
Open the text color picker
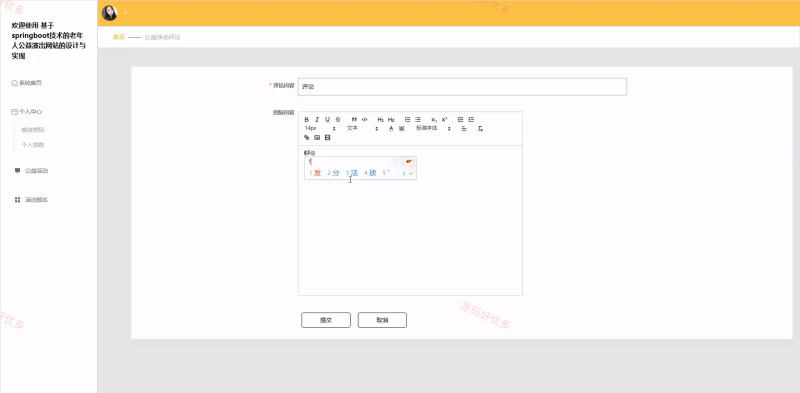point(391,129)
